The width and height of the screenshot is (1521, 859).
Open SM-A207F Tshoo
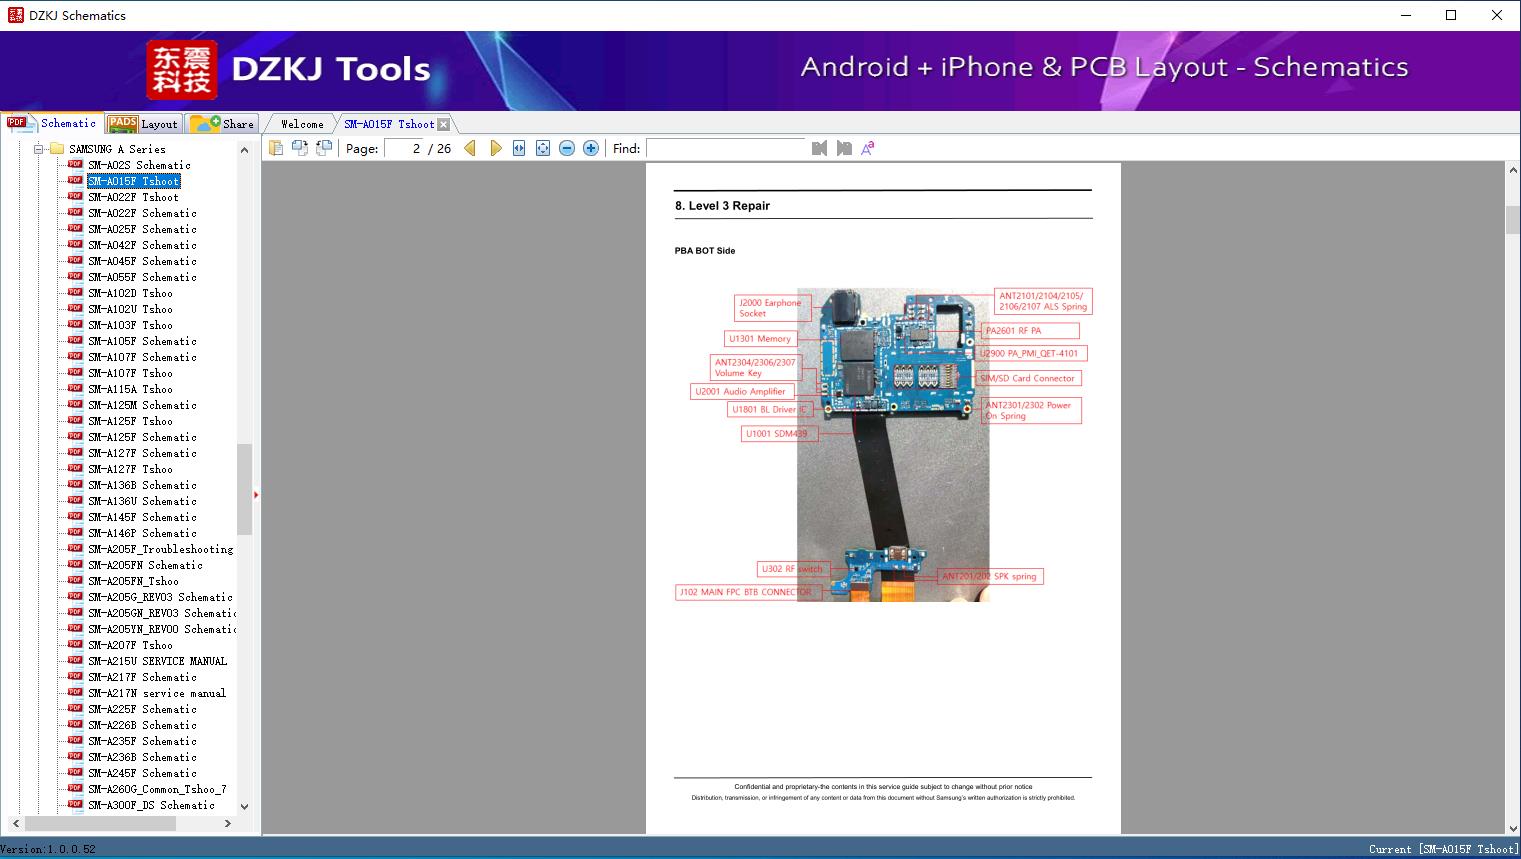(130, 645)
